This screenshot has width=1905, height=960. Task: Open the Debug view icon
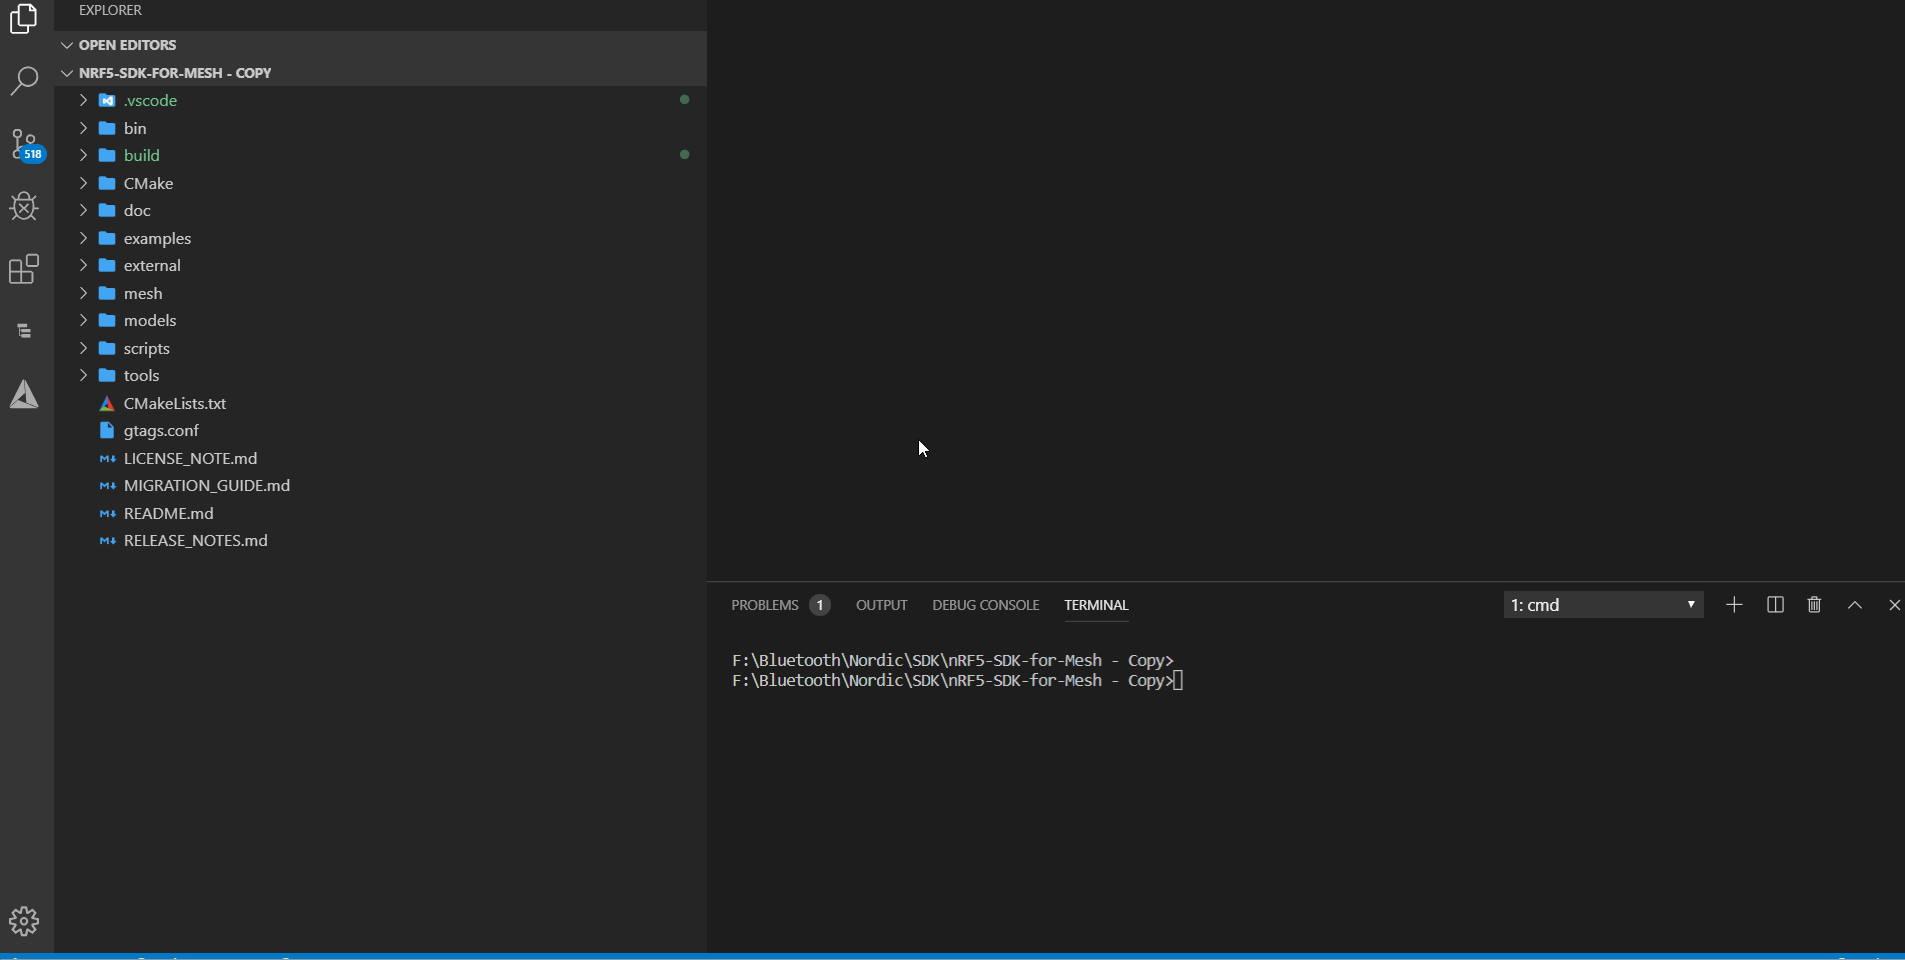click(24, 206)
